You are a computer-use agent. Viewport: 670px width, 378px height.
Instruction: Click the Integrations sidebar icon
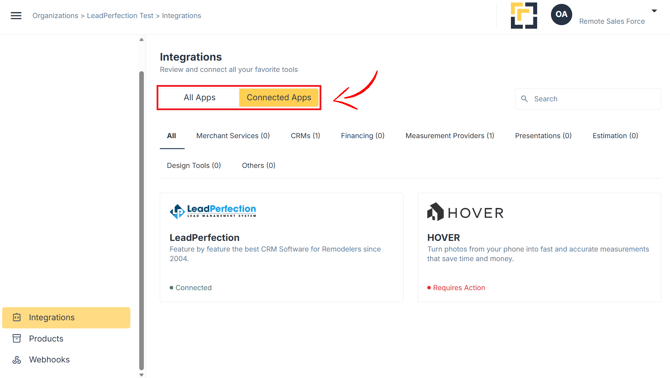[17, 317]
